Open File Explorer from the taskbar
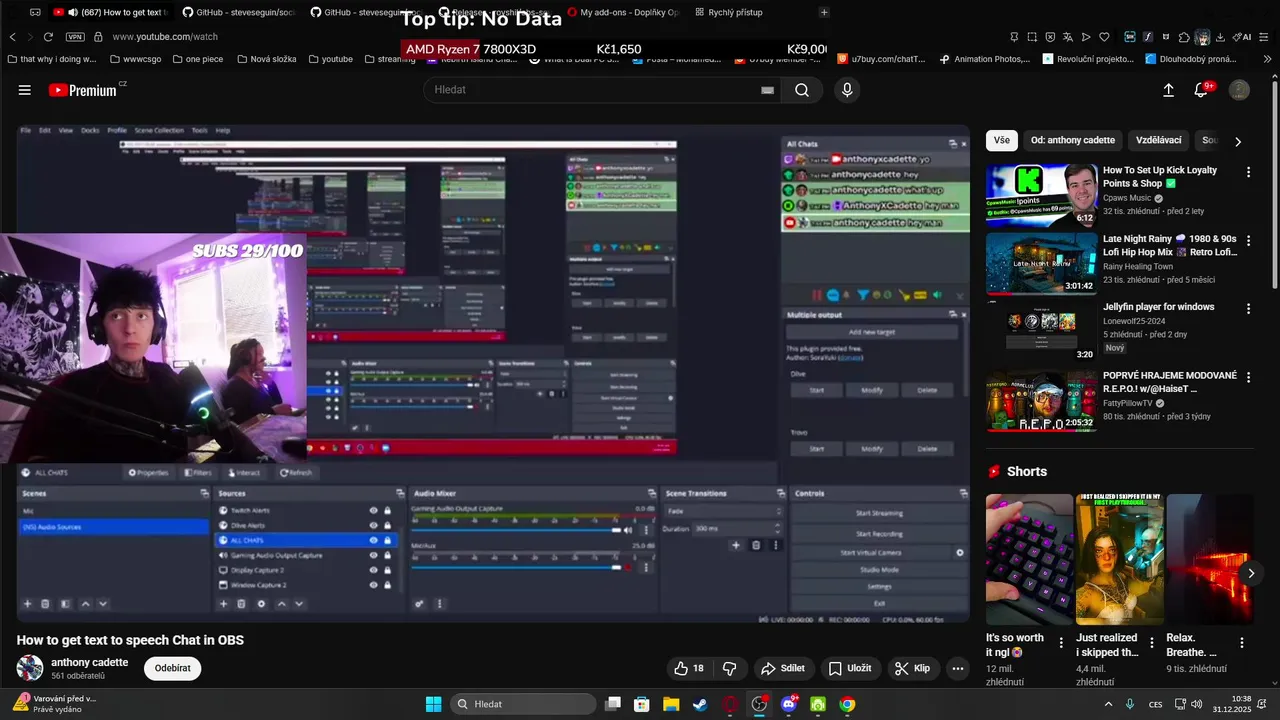Screen dimensions: 1280x720 pyautogui.click(x=671, y=704)
